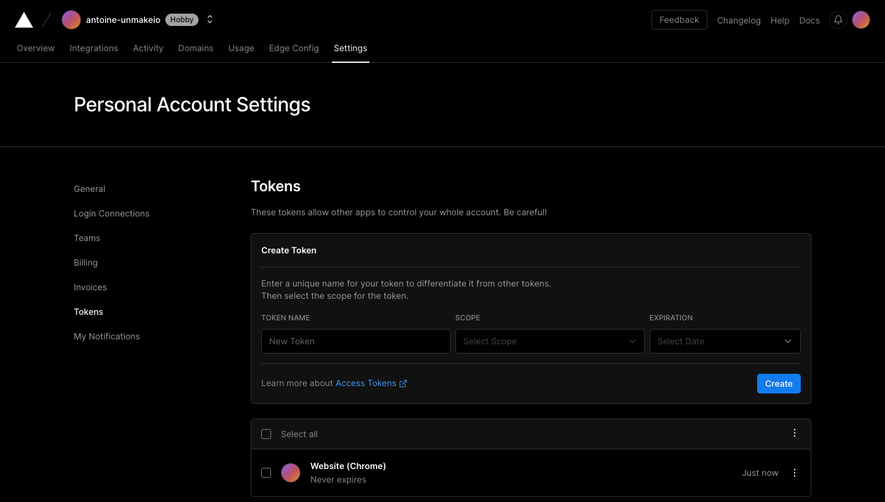The image size is (885, 502).
Task: Select the Settings tab
Action: pyautogui.click(x=350, y=49)
